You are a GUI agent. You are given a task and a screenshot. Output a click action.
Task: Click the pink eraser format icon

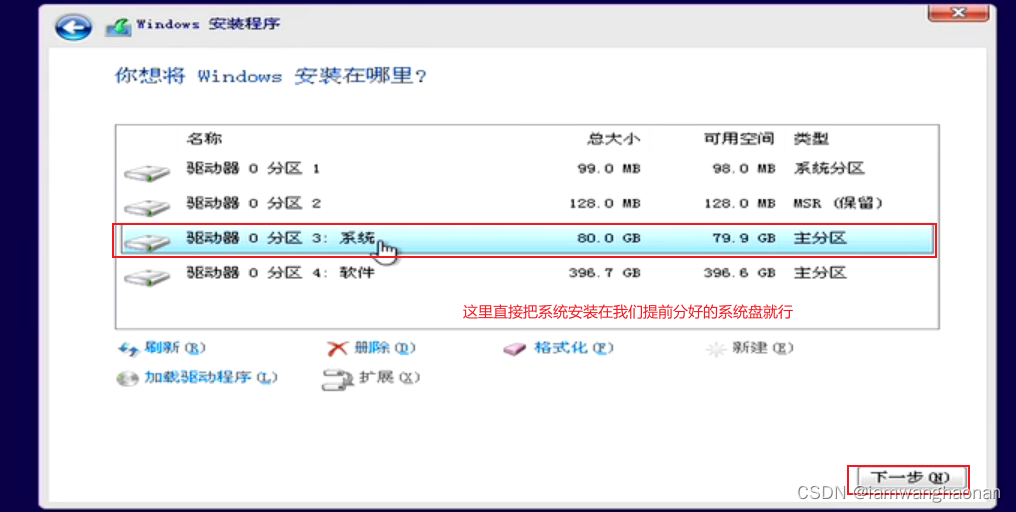tap(515, 349)
